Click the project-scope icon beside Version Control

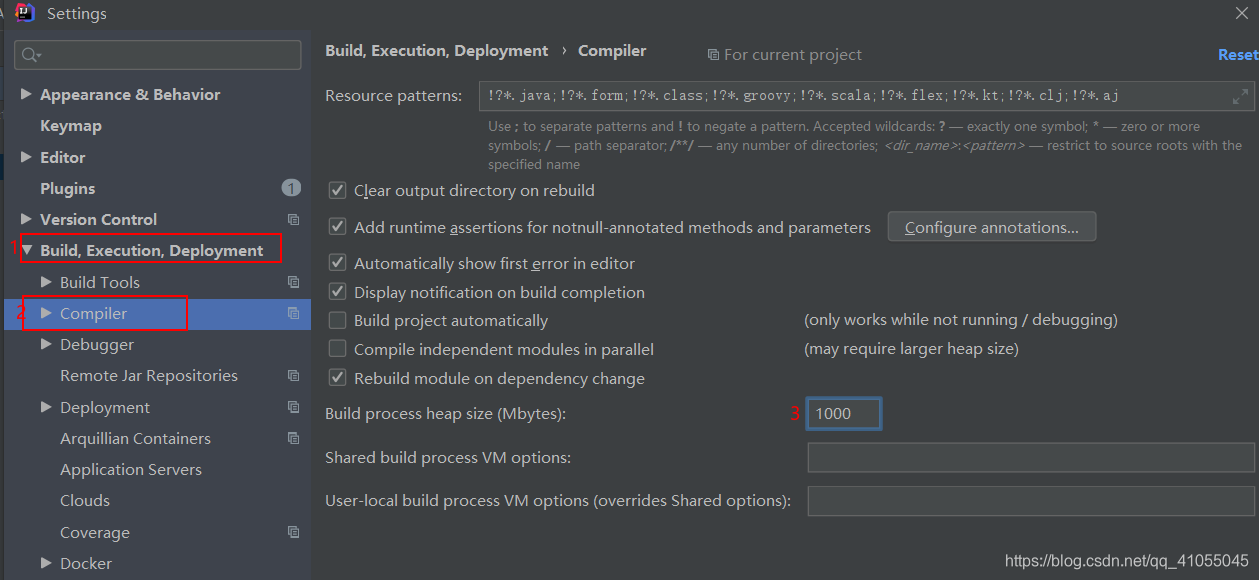(293, 220)
